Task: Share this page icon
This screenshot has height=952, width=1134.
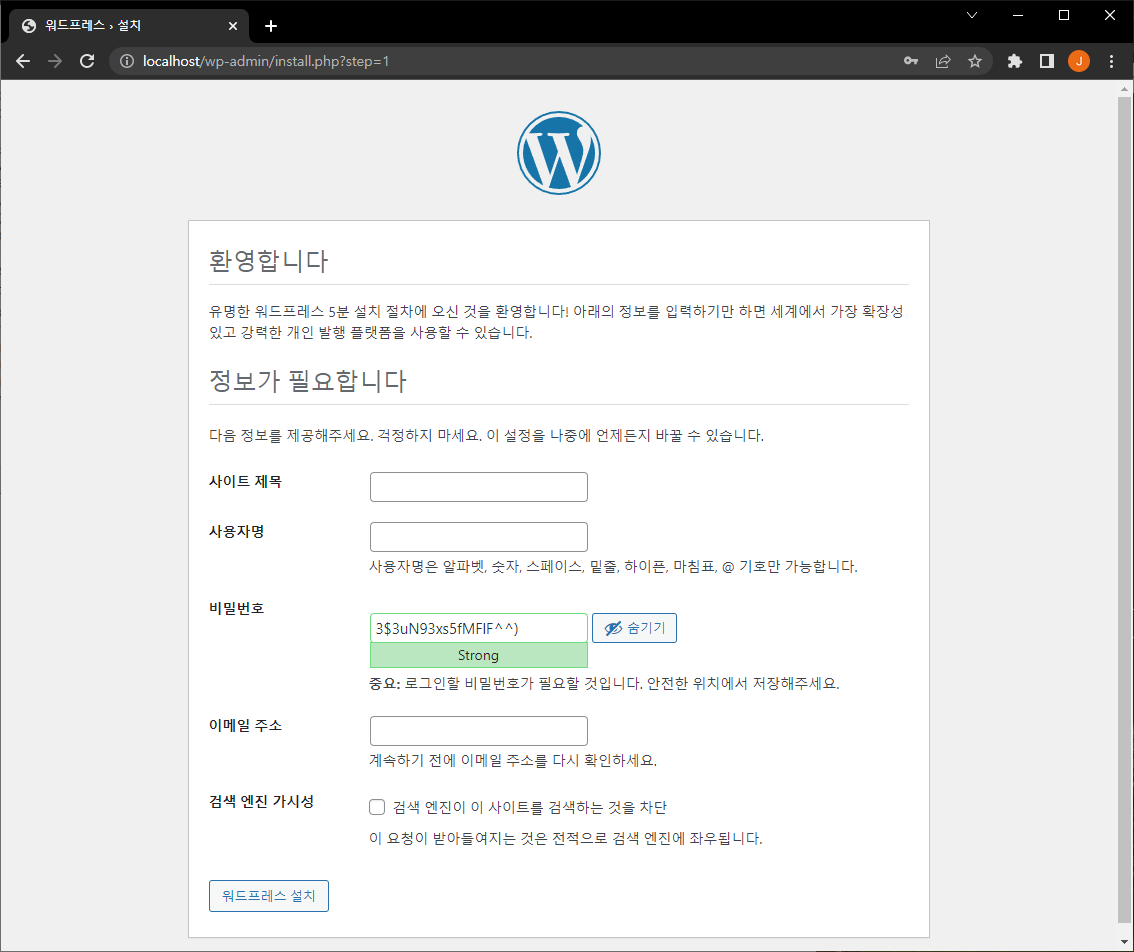Action: pos(943,61)
